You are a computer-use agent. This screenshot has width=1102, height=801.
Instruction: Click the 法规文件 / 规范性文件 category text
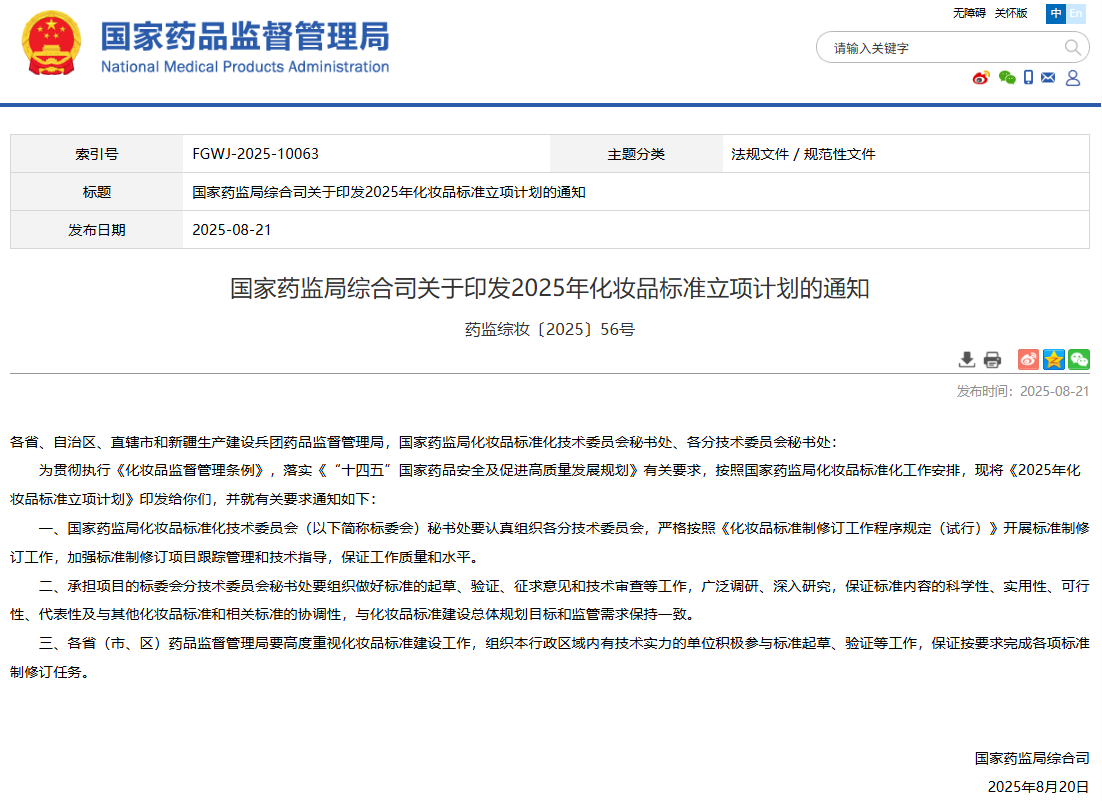tap(803, 154)
